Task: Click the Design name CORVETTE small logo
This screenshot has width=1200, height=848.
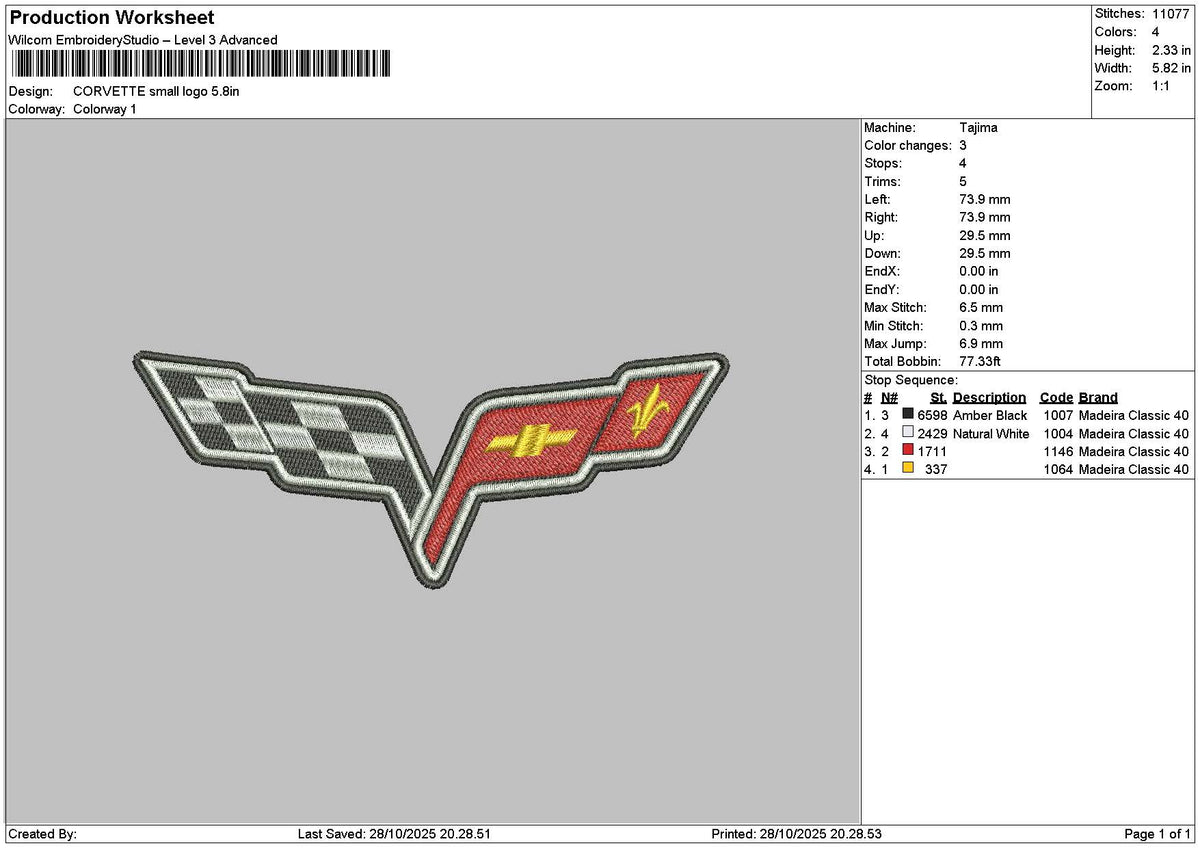Action: [157, 91]
